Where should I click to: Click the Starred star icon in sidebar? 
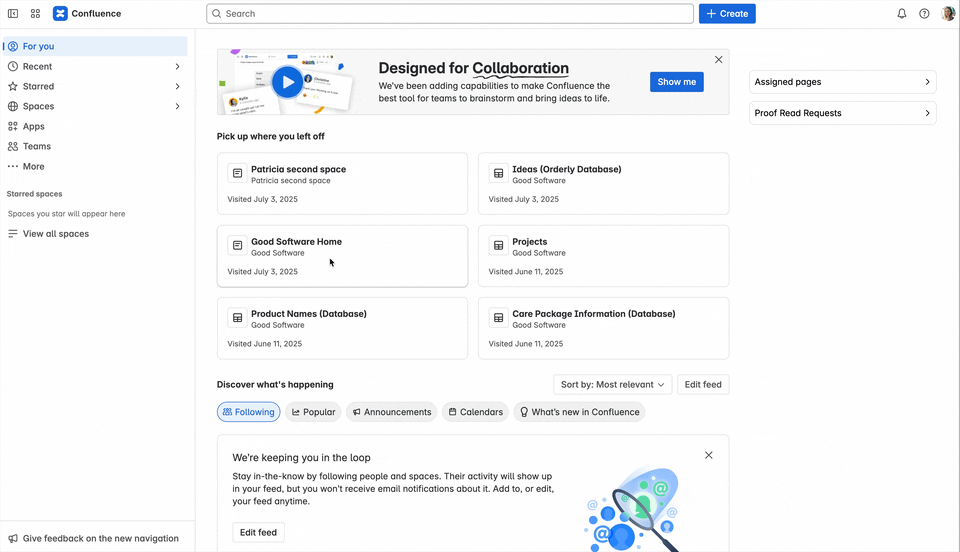click(x=13, y=86)
